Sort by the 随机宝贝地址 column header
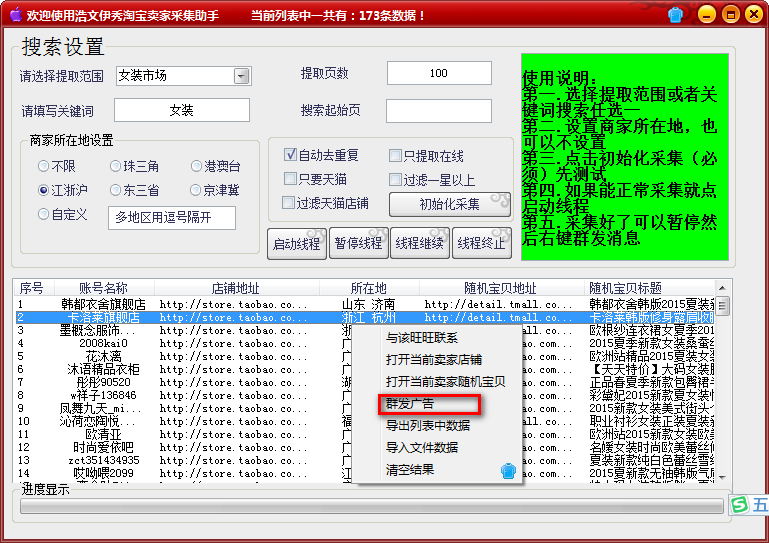769x543 pixels. click(x=501, y=288)
